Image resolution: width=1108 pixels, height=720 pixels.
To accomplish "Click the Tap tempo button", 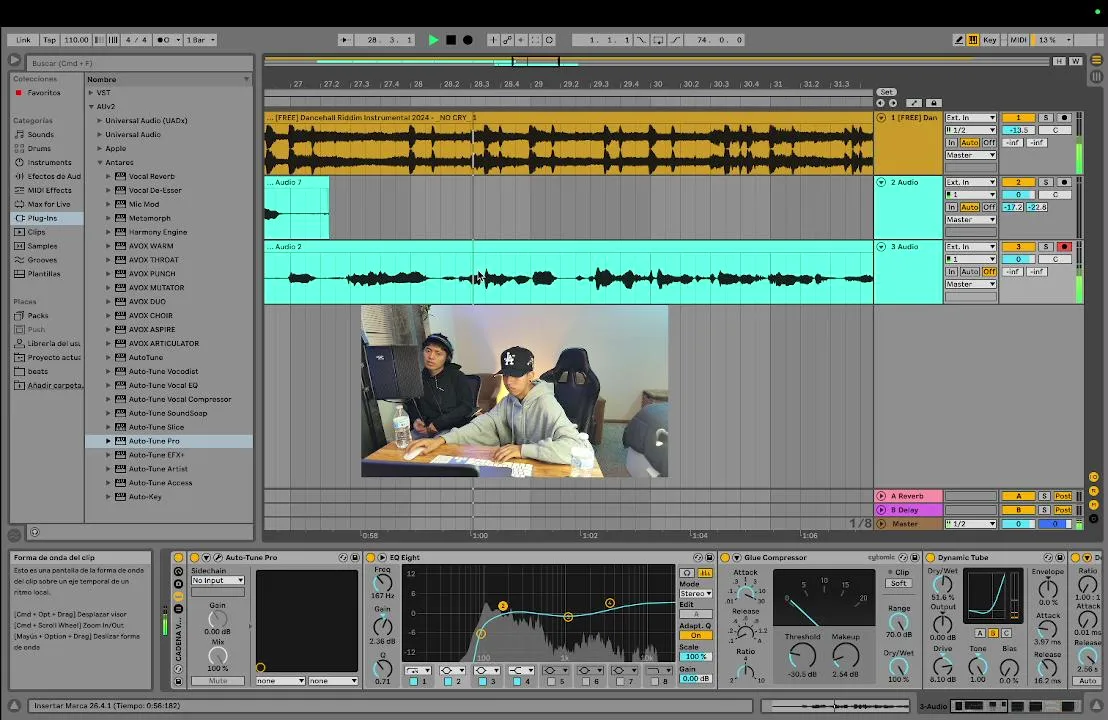I will pos(49,40).
